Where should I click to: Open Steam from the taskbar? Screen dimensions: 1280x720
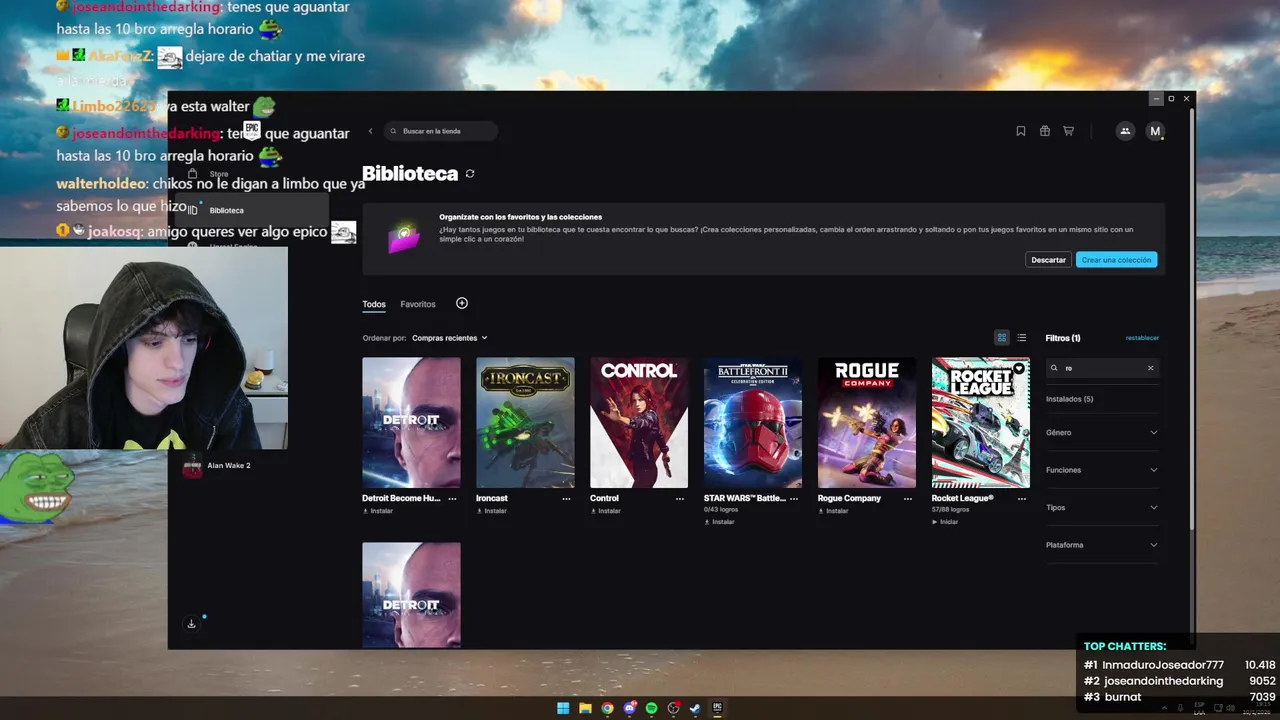click(x=695, y=708)
